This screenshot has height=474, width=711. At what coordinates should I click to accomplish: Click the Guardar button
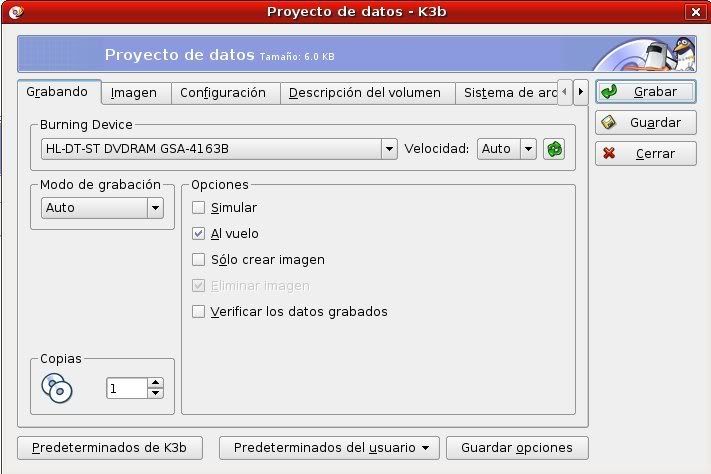point(646,122)
